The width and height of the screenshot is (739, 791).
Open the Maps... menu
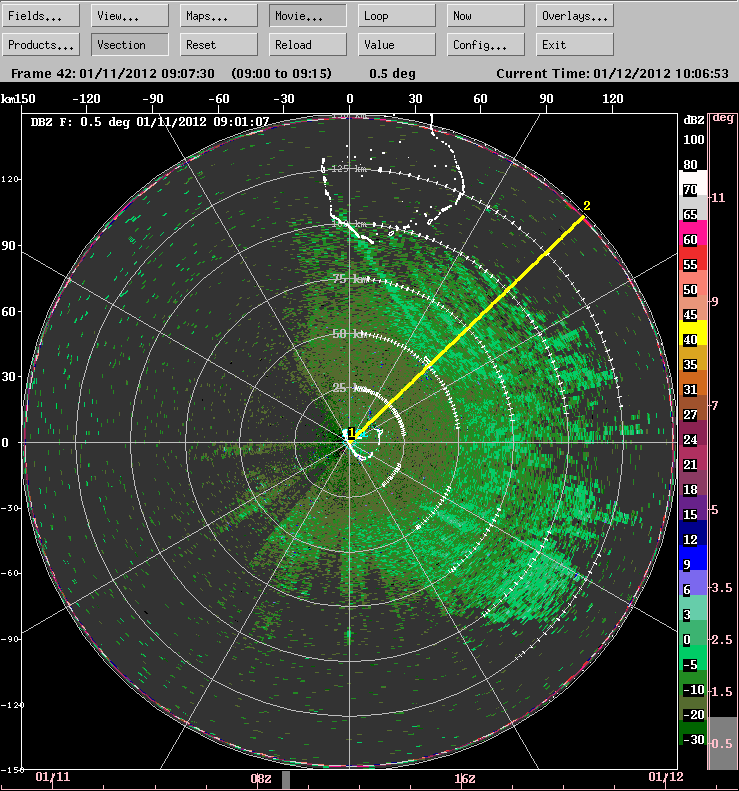(219, 16)
